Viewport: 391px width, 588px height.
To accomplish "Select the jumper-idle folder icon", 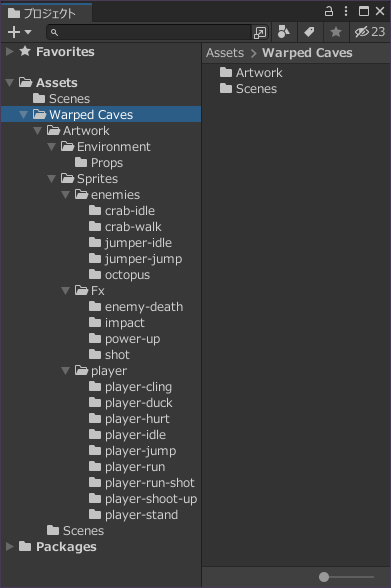I will coord(95,243).
